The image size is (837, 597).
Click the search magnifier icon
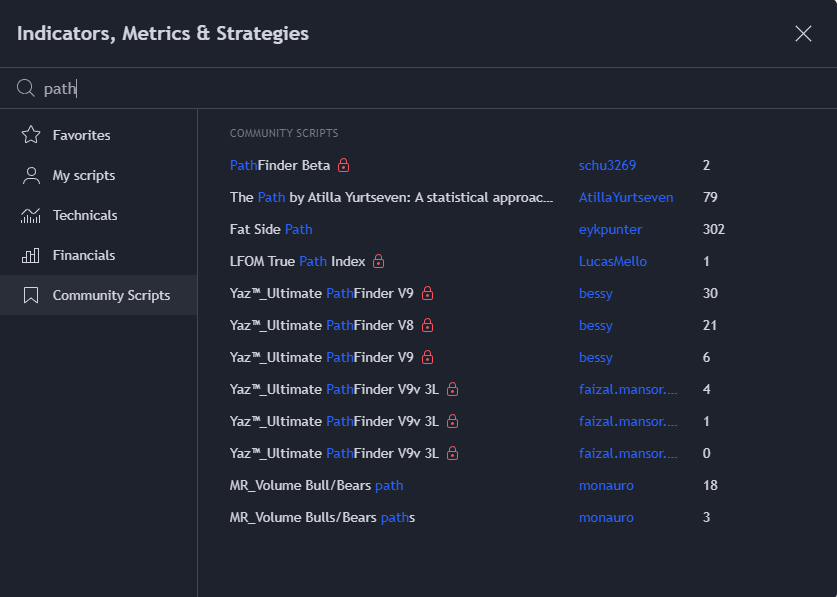click(26, 88)
